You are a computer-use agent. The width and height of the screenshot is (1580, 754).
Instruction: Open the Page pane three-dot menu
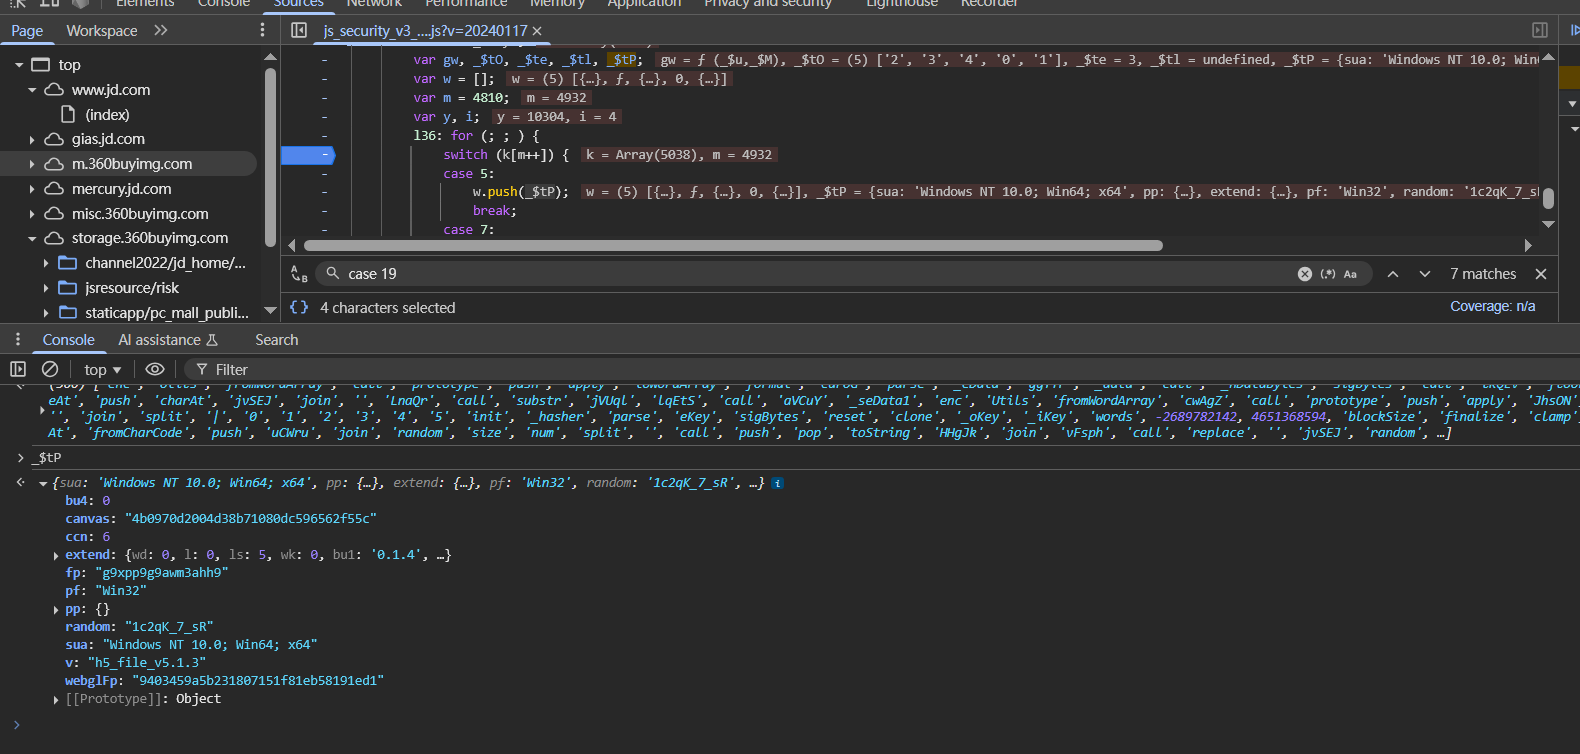pyautogui.click(x=262, y=30)
